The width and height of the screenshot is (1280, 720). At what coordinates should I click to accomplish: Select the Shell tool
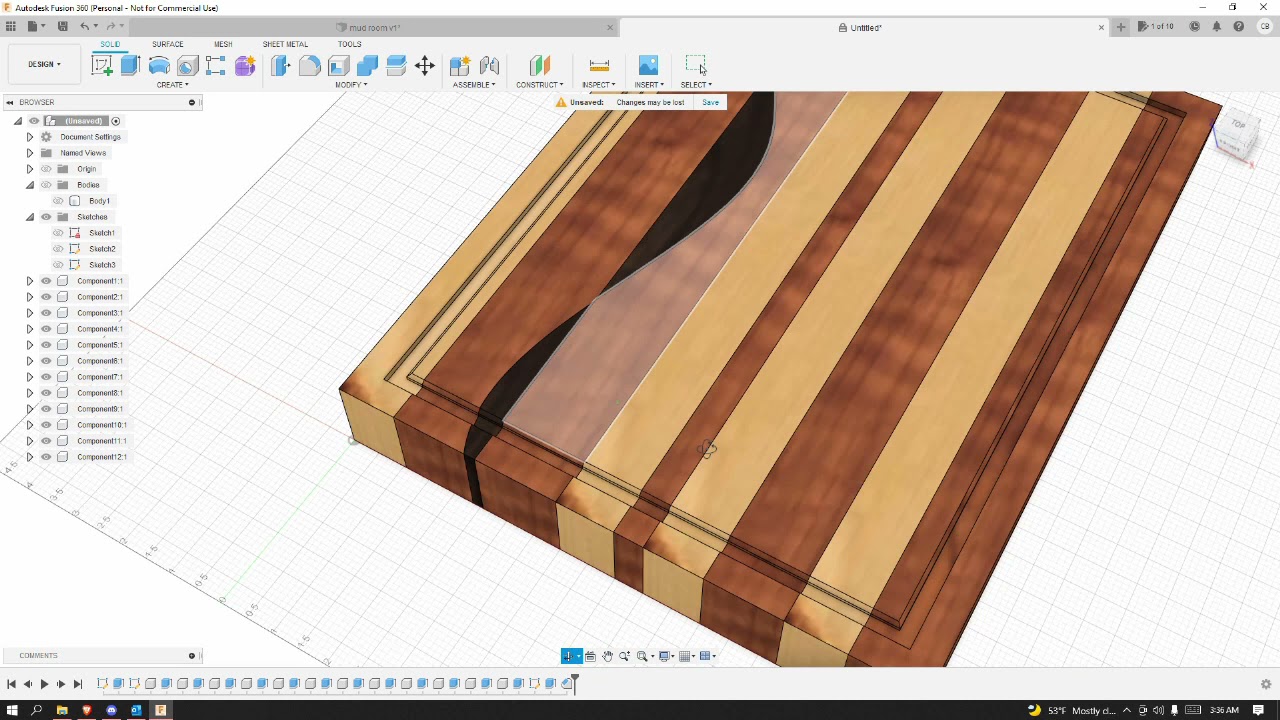point(338,66)
